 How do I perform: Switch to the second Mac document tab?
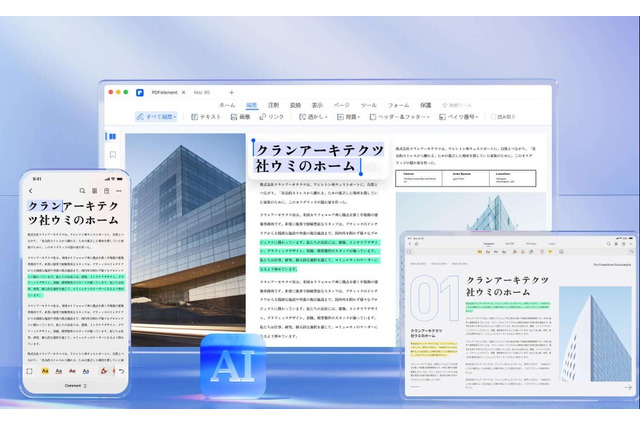click(202, 93)
